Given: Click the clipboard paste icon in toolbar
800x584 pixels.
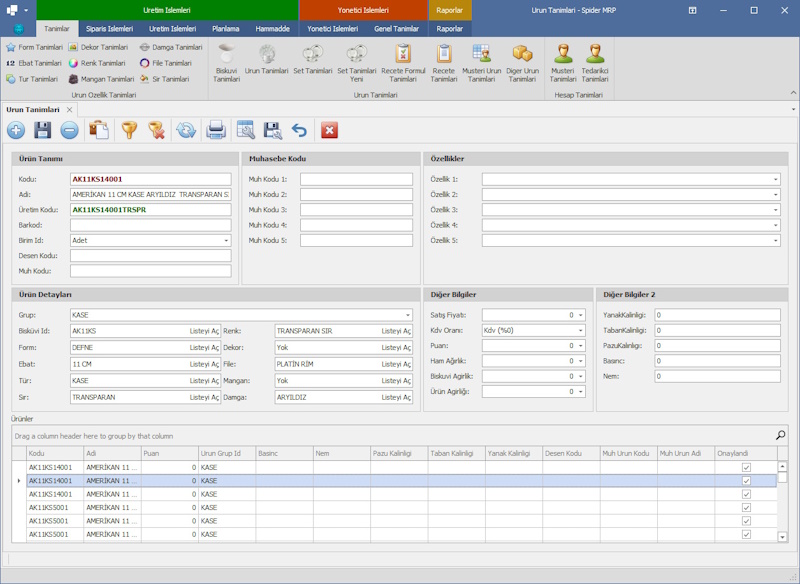Looking at the screenshot, I should pyautogui.click(x=99, y=130).
